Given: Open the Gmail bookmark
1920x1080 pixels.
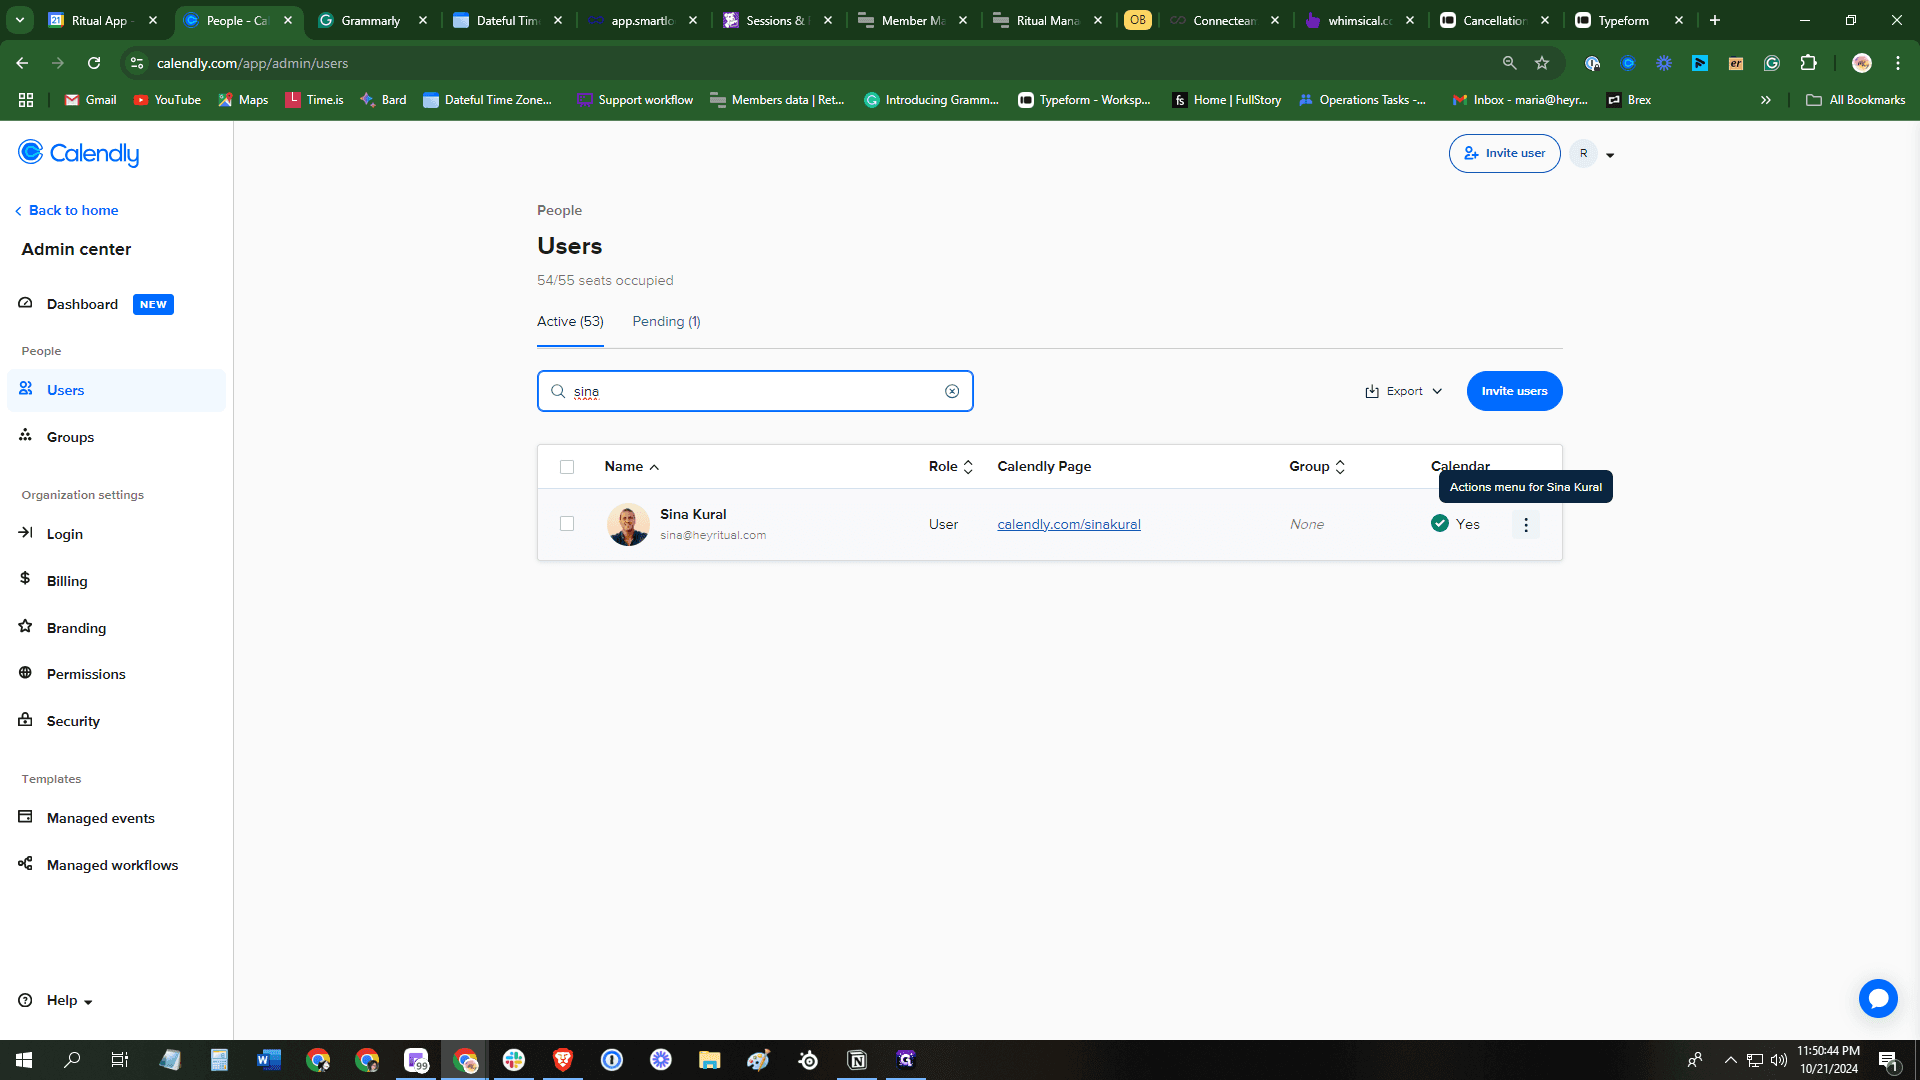Looking at the screenshot, I should [90, 100].
